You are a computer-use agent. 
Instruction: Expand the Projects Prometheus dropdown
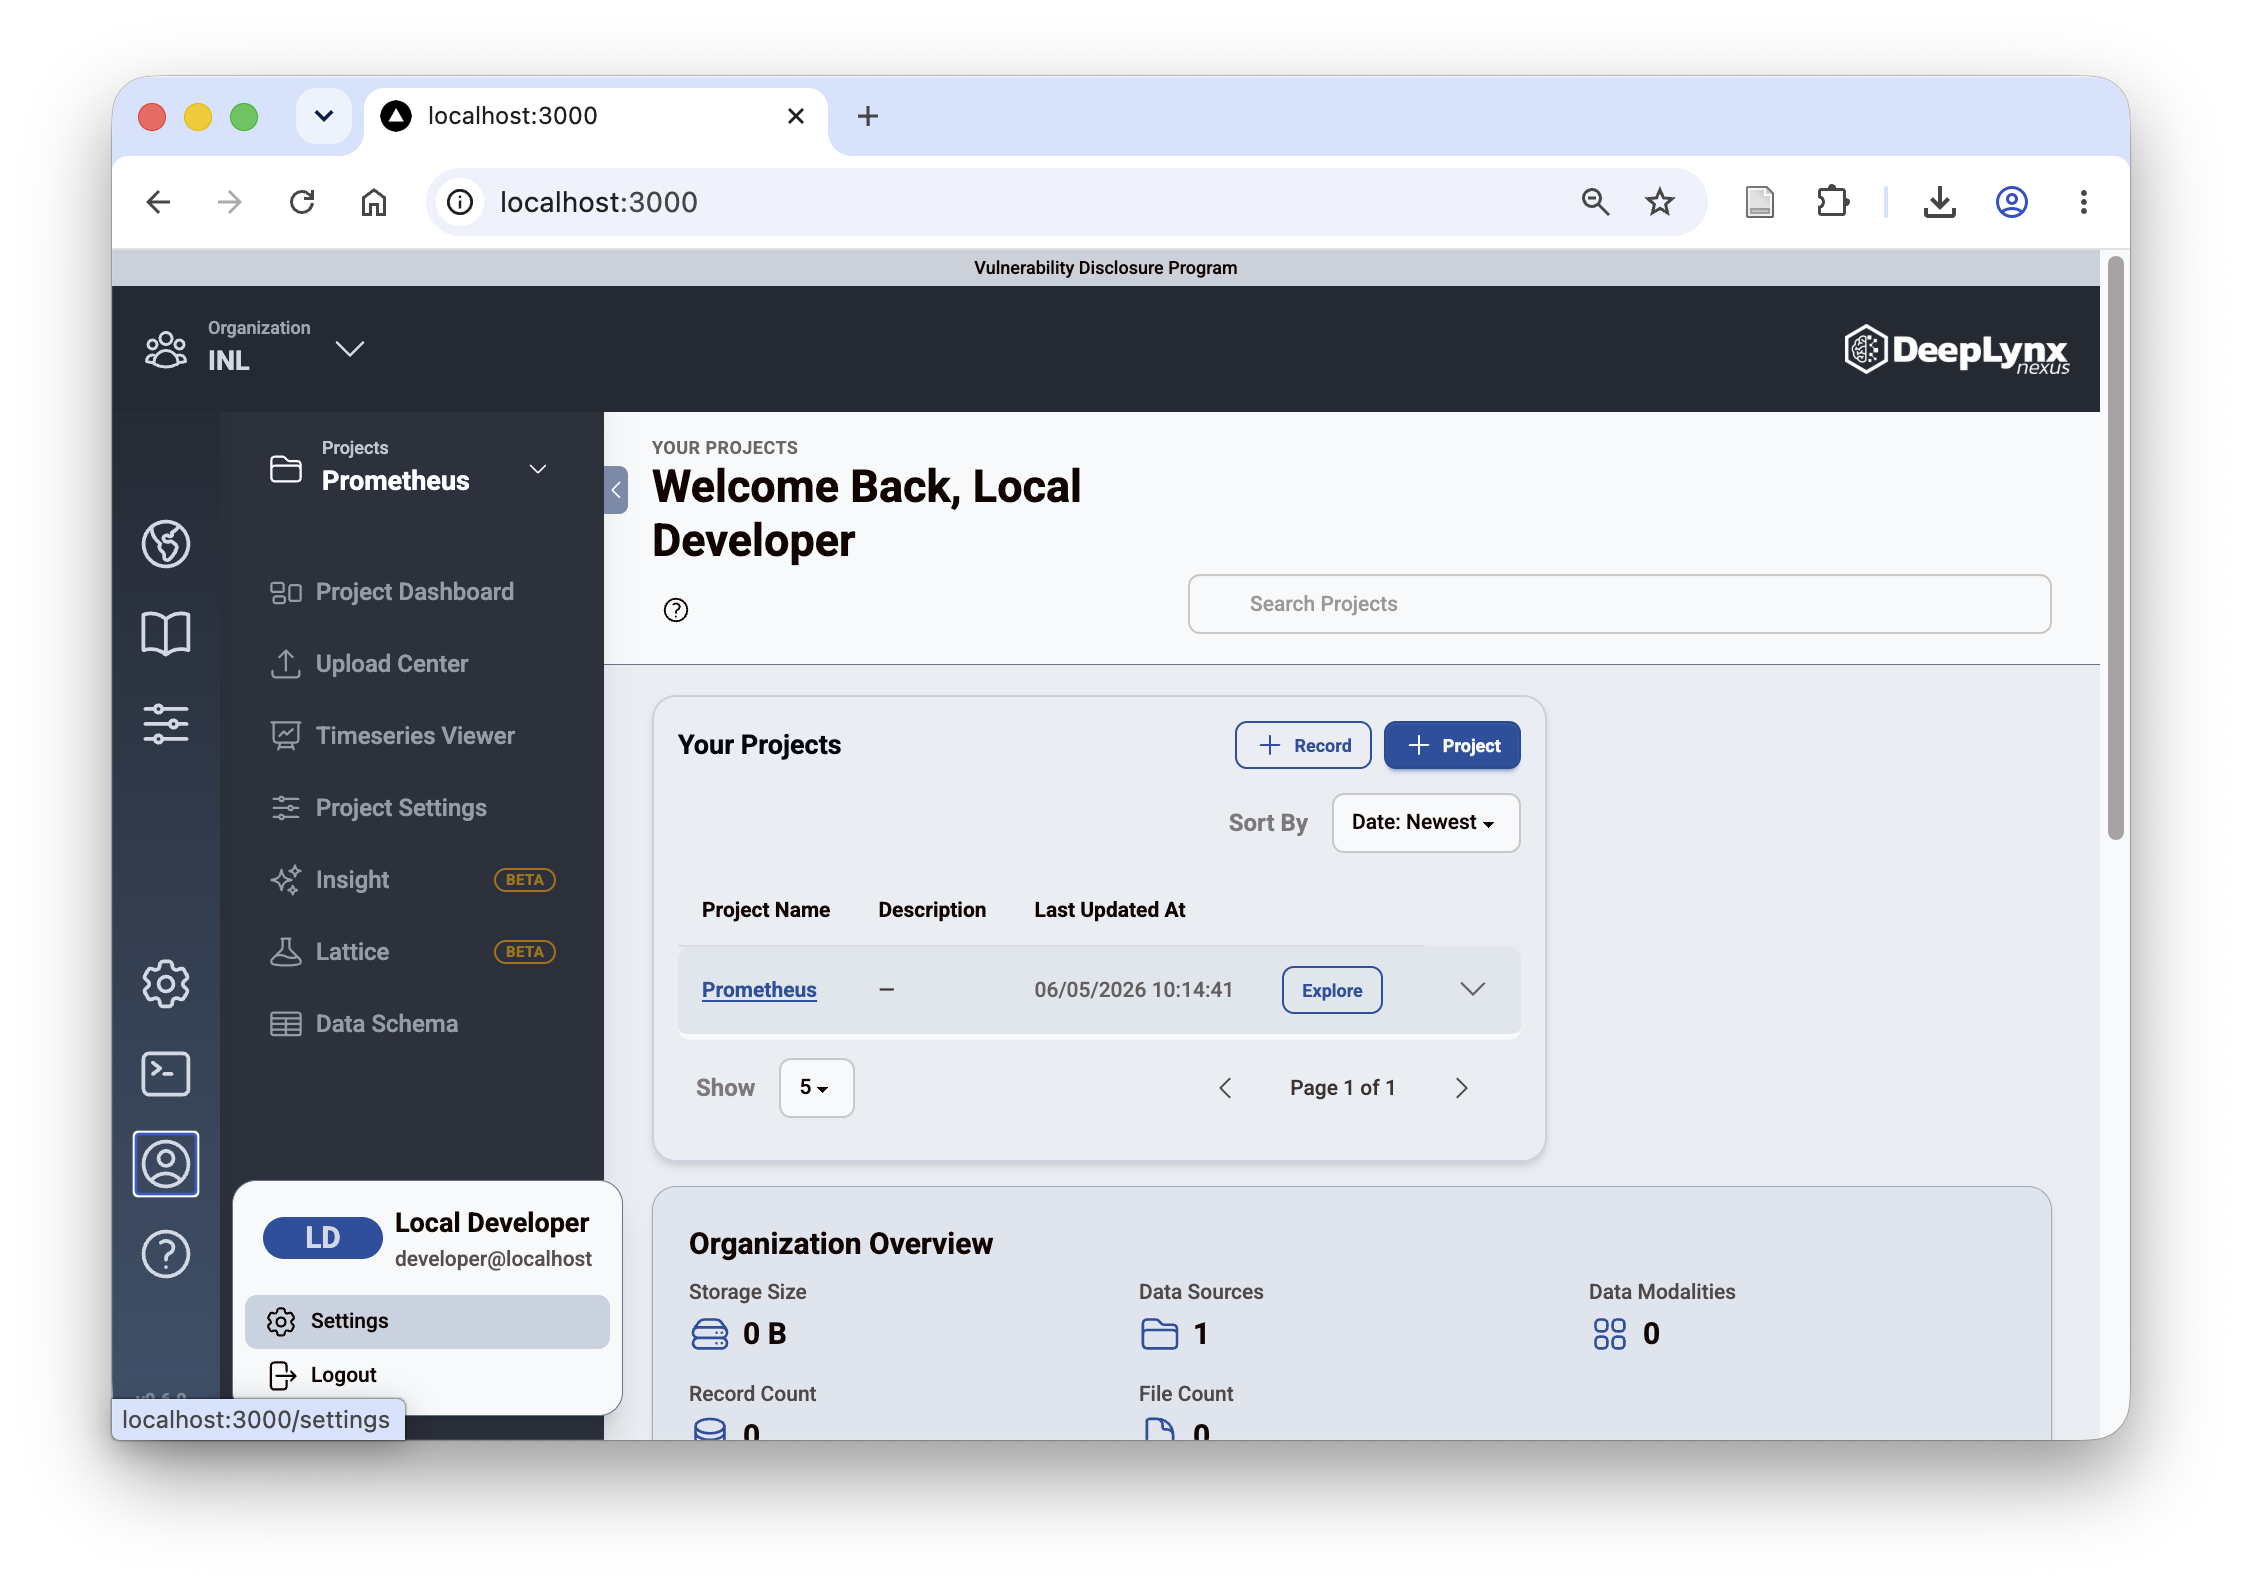[x=538, y=469]
